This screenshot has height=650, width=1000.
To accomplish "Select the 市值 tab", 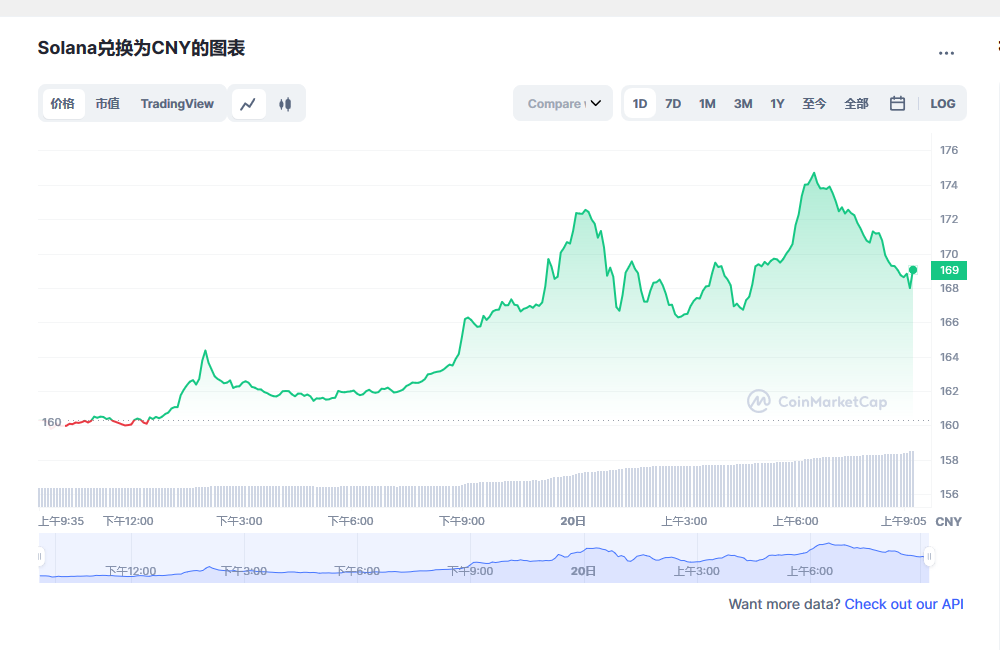I will pyautogui.click(x=108, y=103).
